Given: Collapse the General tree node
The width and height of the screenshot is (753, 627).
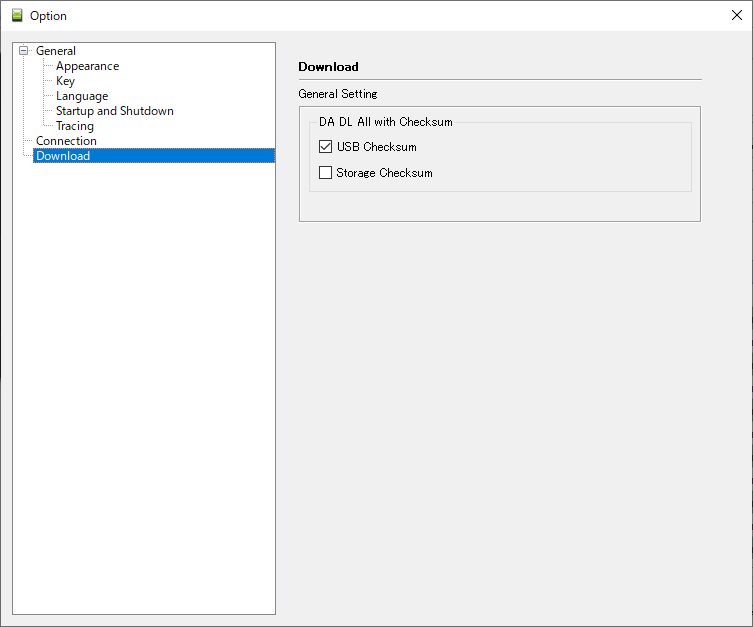Looking at the screenshot, I should point(23,50).
